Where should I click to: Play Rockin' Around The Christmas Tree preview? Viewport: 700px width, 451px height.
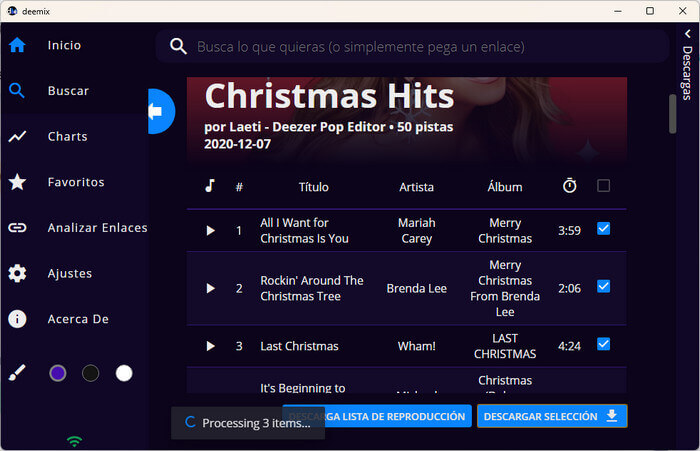(210, 288)
